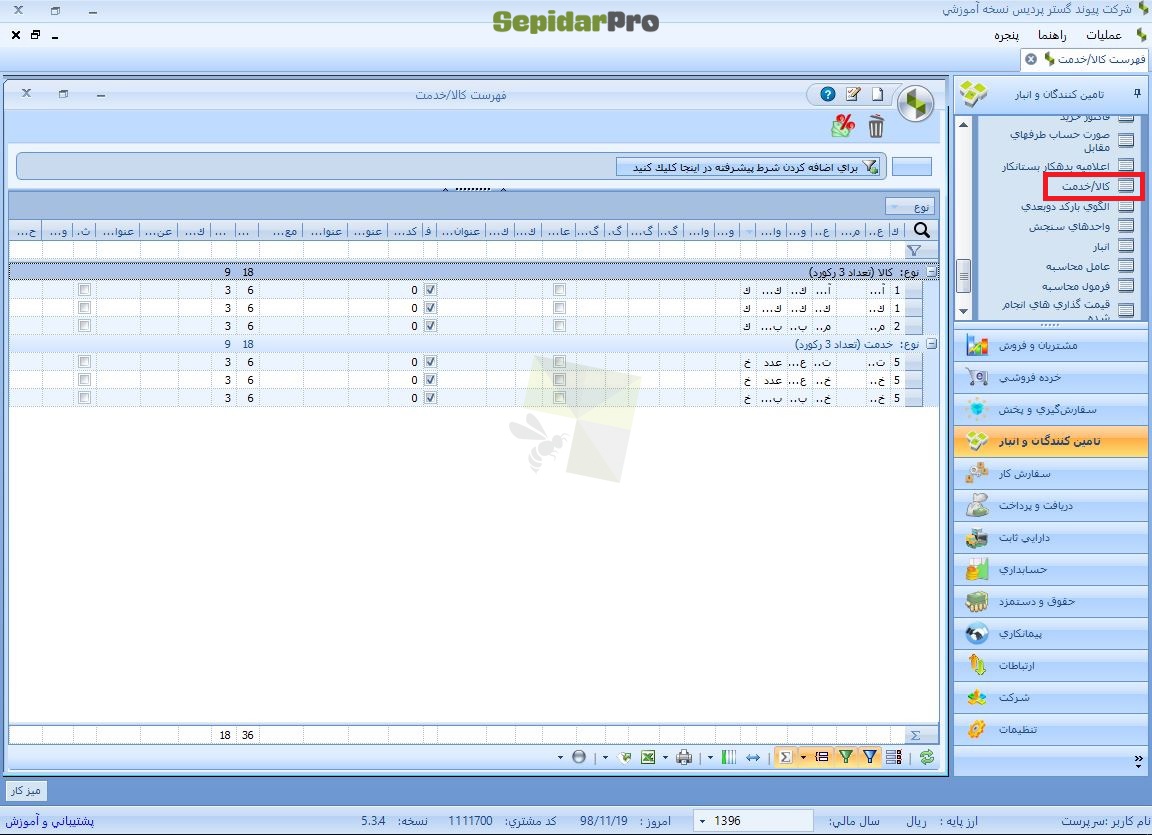Click the magnifier search icon in grid header
1152x835 pixels.
(922, 231)
